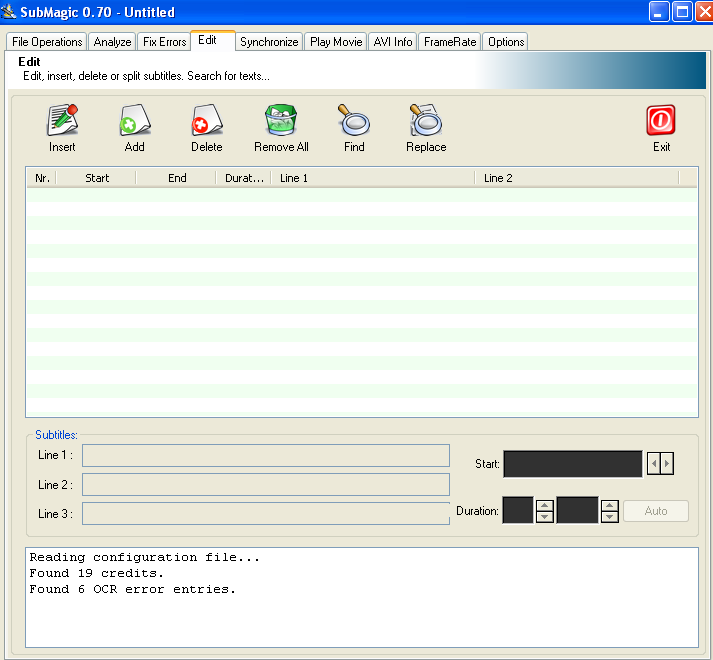Select the Edit tab
This screenshot has width=713, height=660.
click(x=213, y=40)
